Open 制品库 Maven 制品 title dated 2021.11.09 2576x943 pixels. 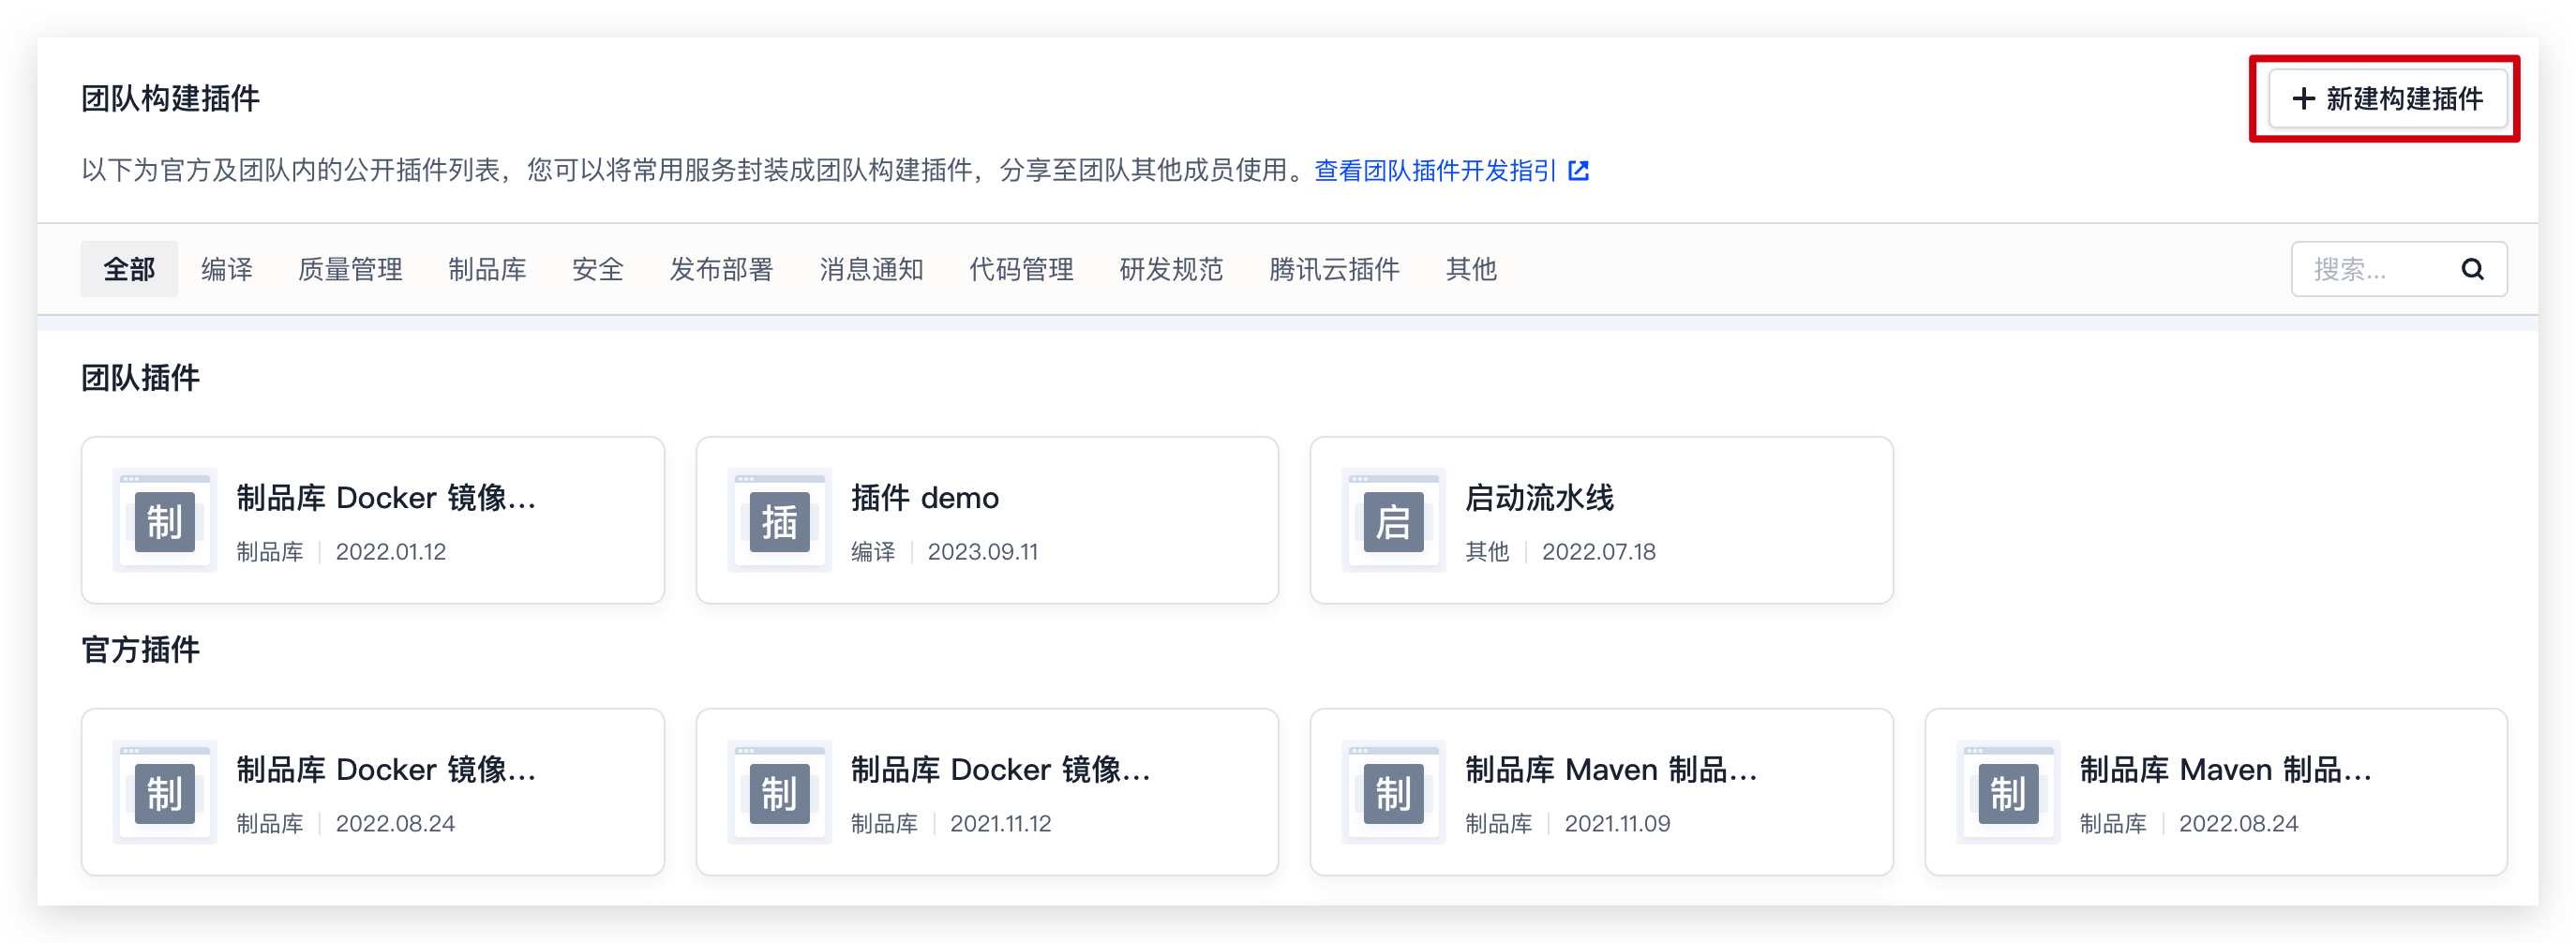click(1611, 769)
